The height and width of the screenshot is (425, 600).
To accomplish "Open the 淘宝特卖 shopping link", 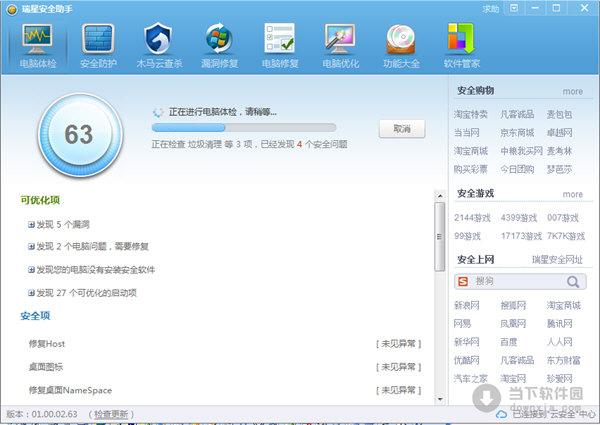I will click(x=471, y=114).
